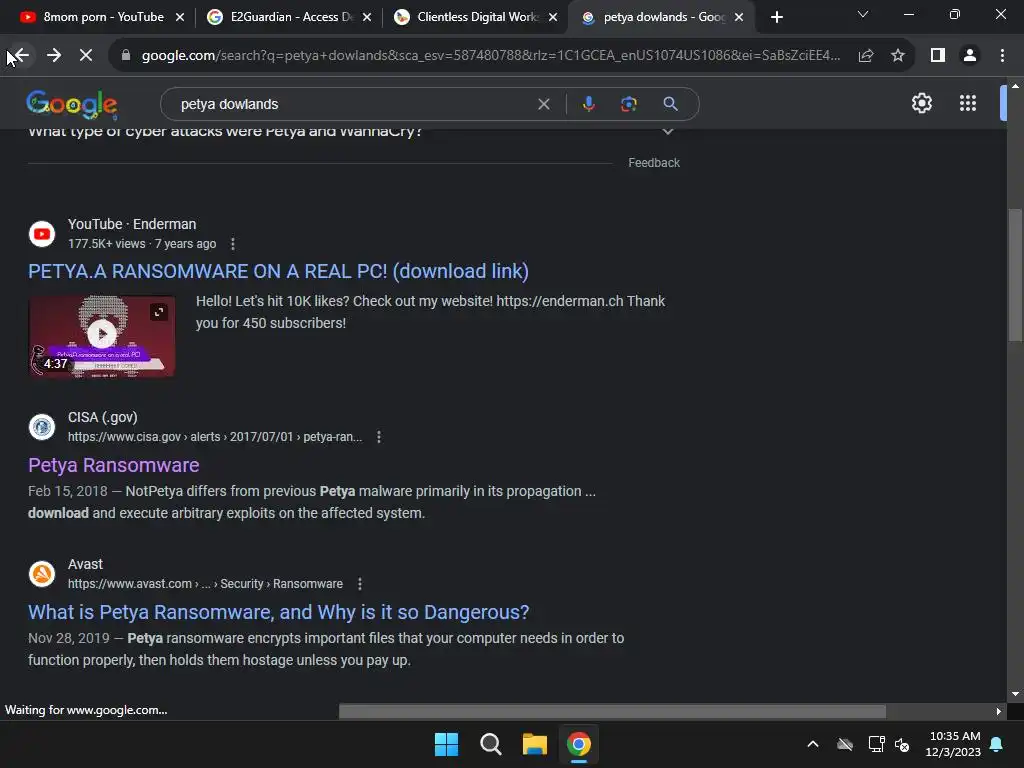
Task: Go back using browser back arrow
Action: pyautogui.click(x=21, y=56)
